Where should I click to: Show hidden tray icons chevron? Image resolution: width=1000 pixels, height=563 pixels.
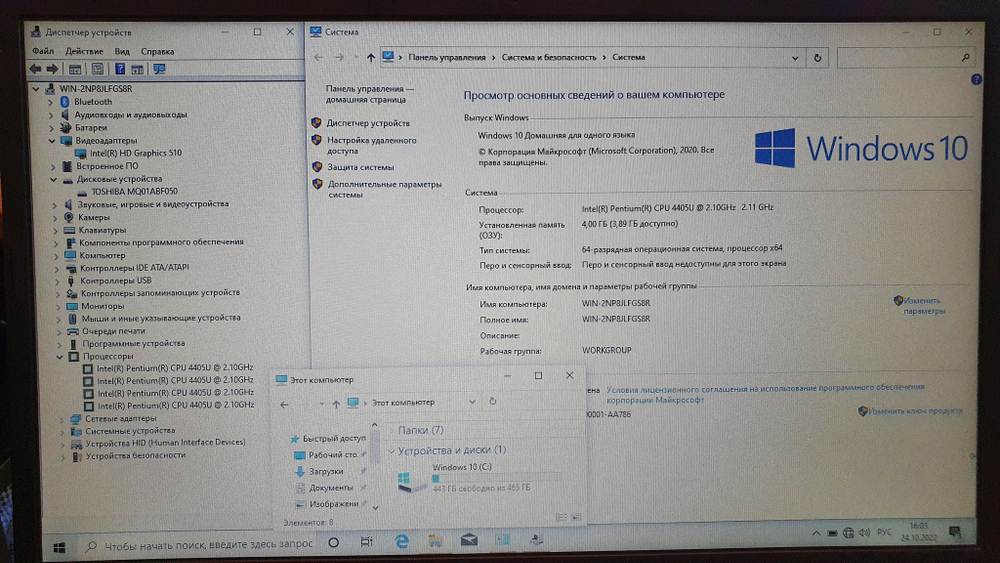coord(816,533)
